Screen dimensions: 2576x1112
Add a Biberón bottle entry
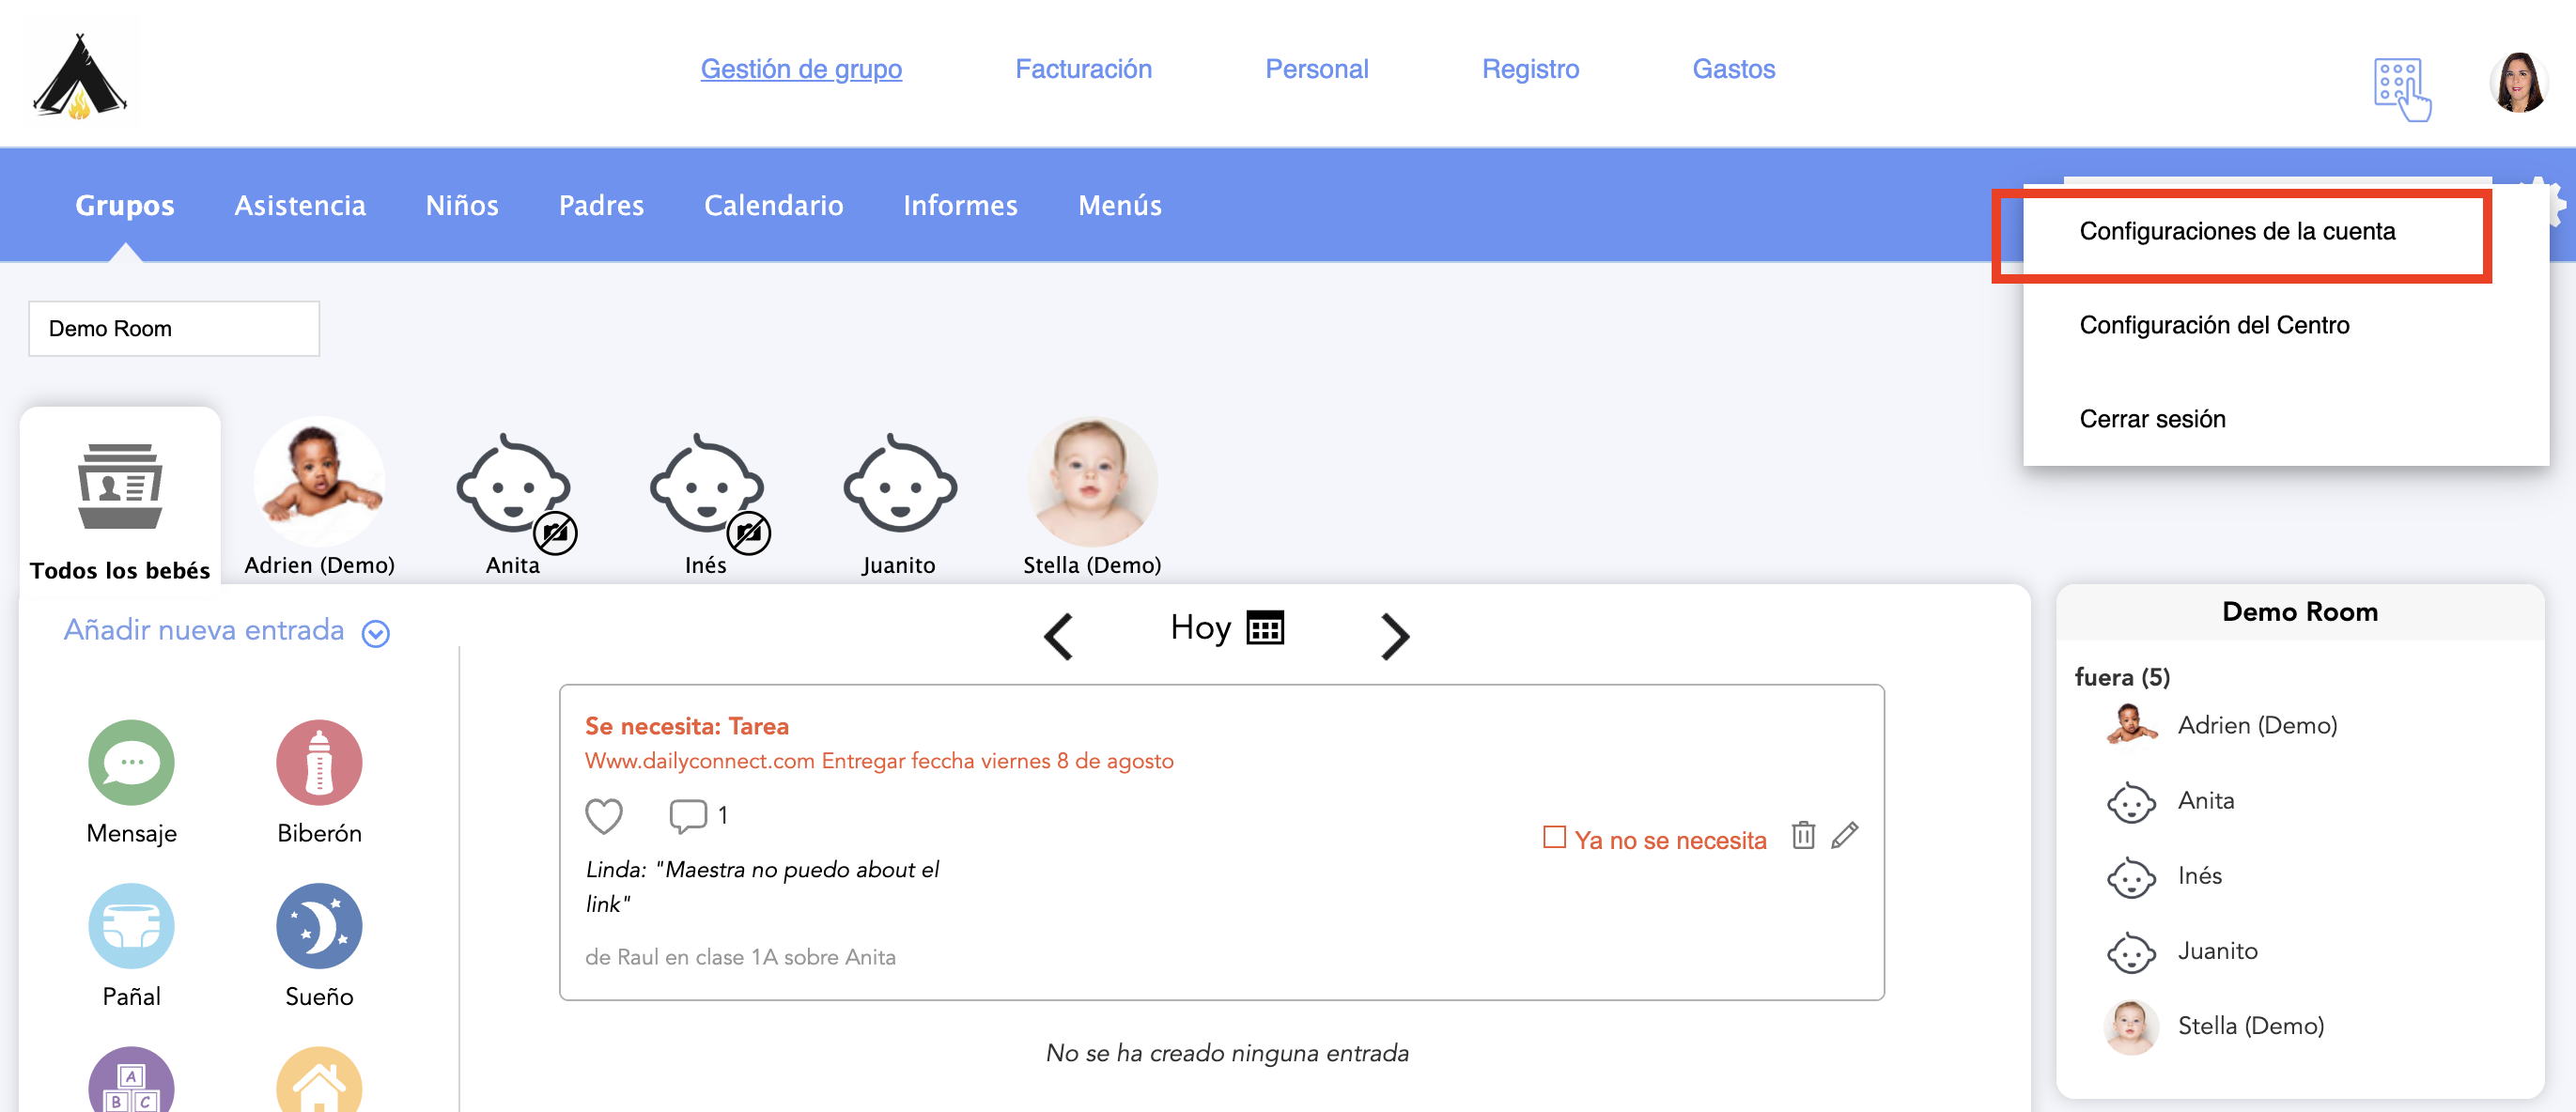319,762
